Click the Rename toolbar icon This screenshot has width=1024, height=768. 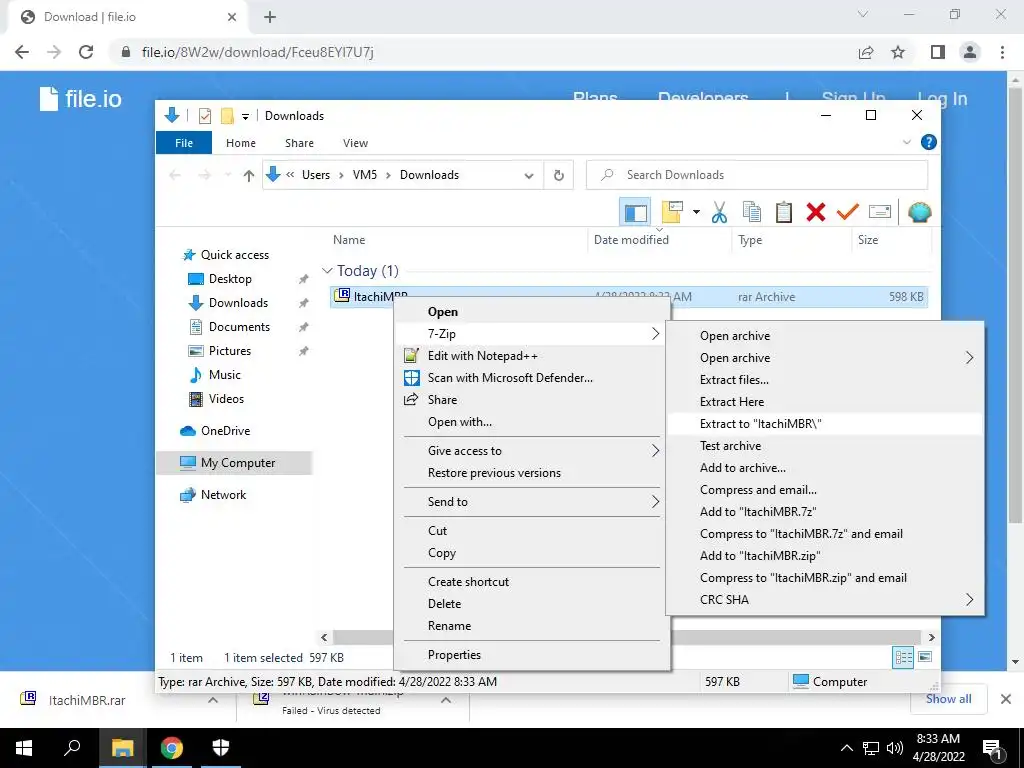[x=880, y=212]
